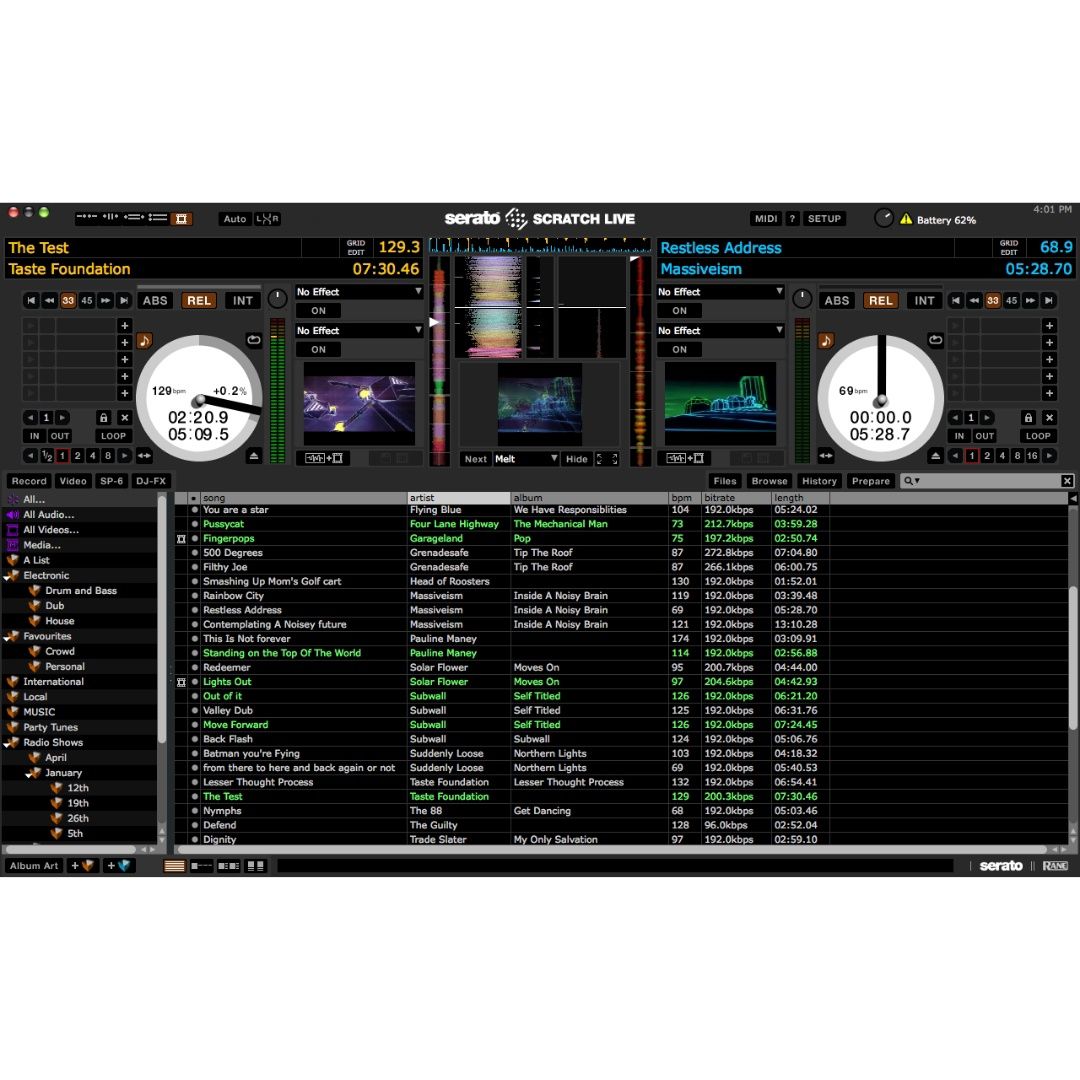Open search filter dropdown magnifier arrow
Screen dimensions: 1080x1080
point(912,481)
